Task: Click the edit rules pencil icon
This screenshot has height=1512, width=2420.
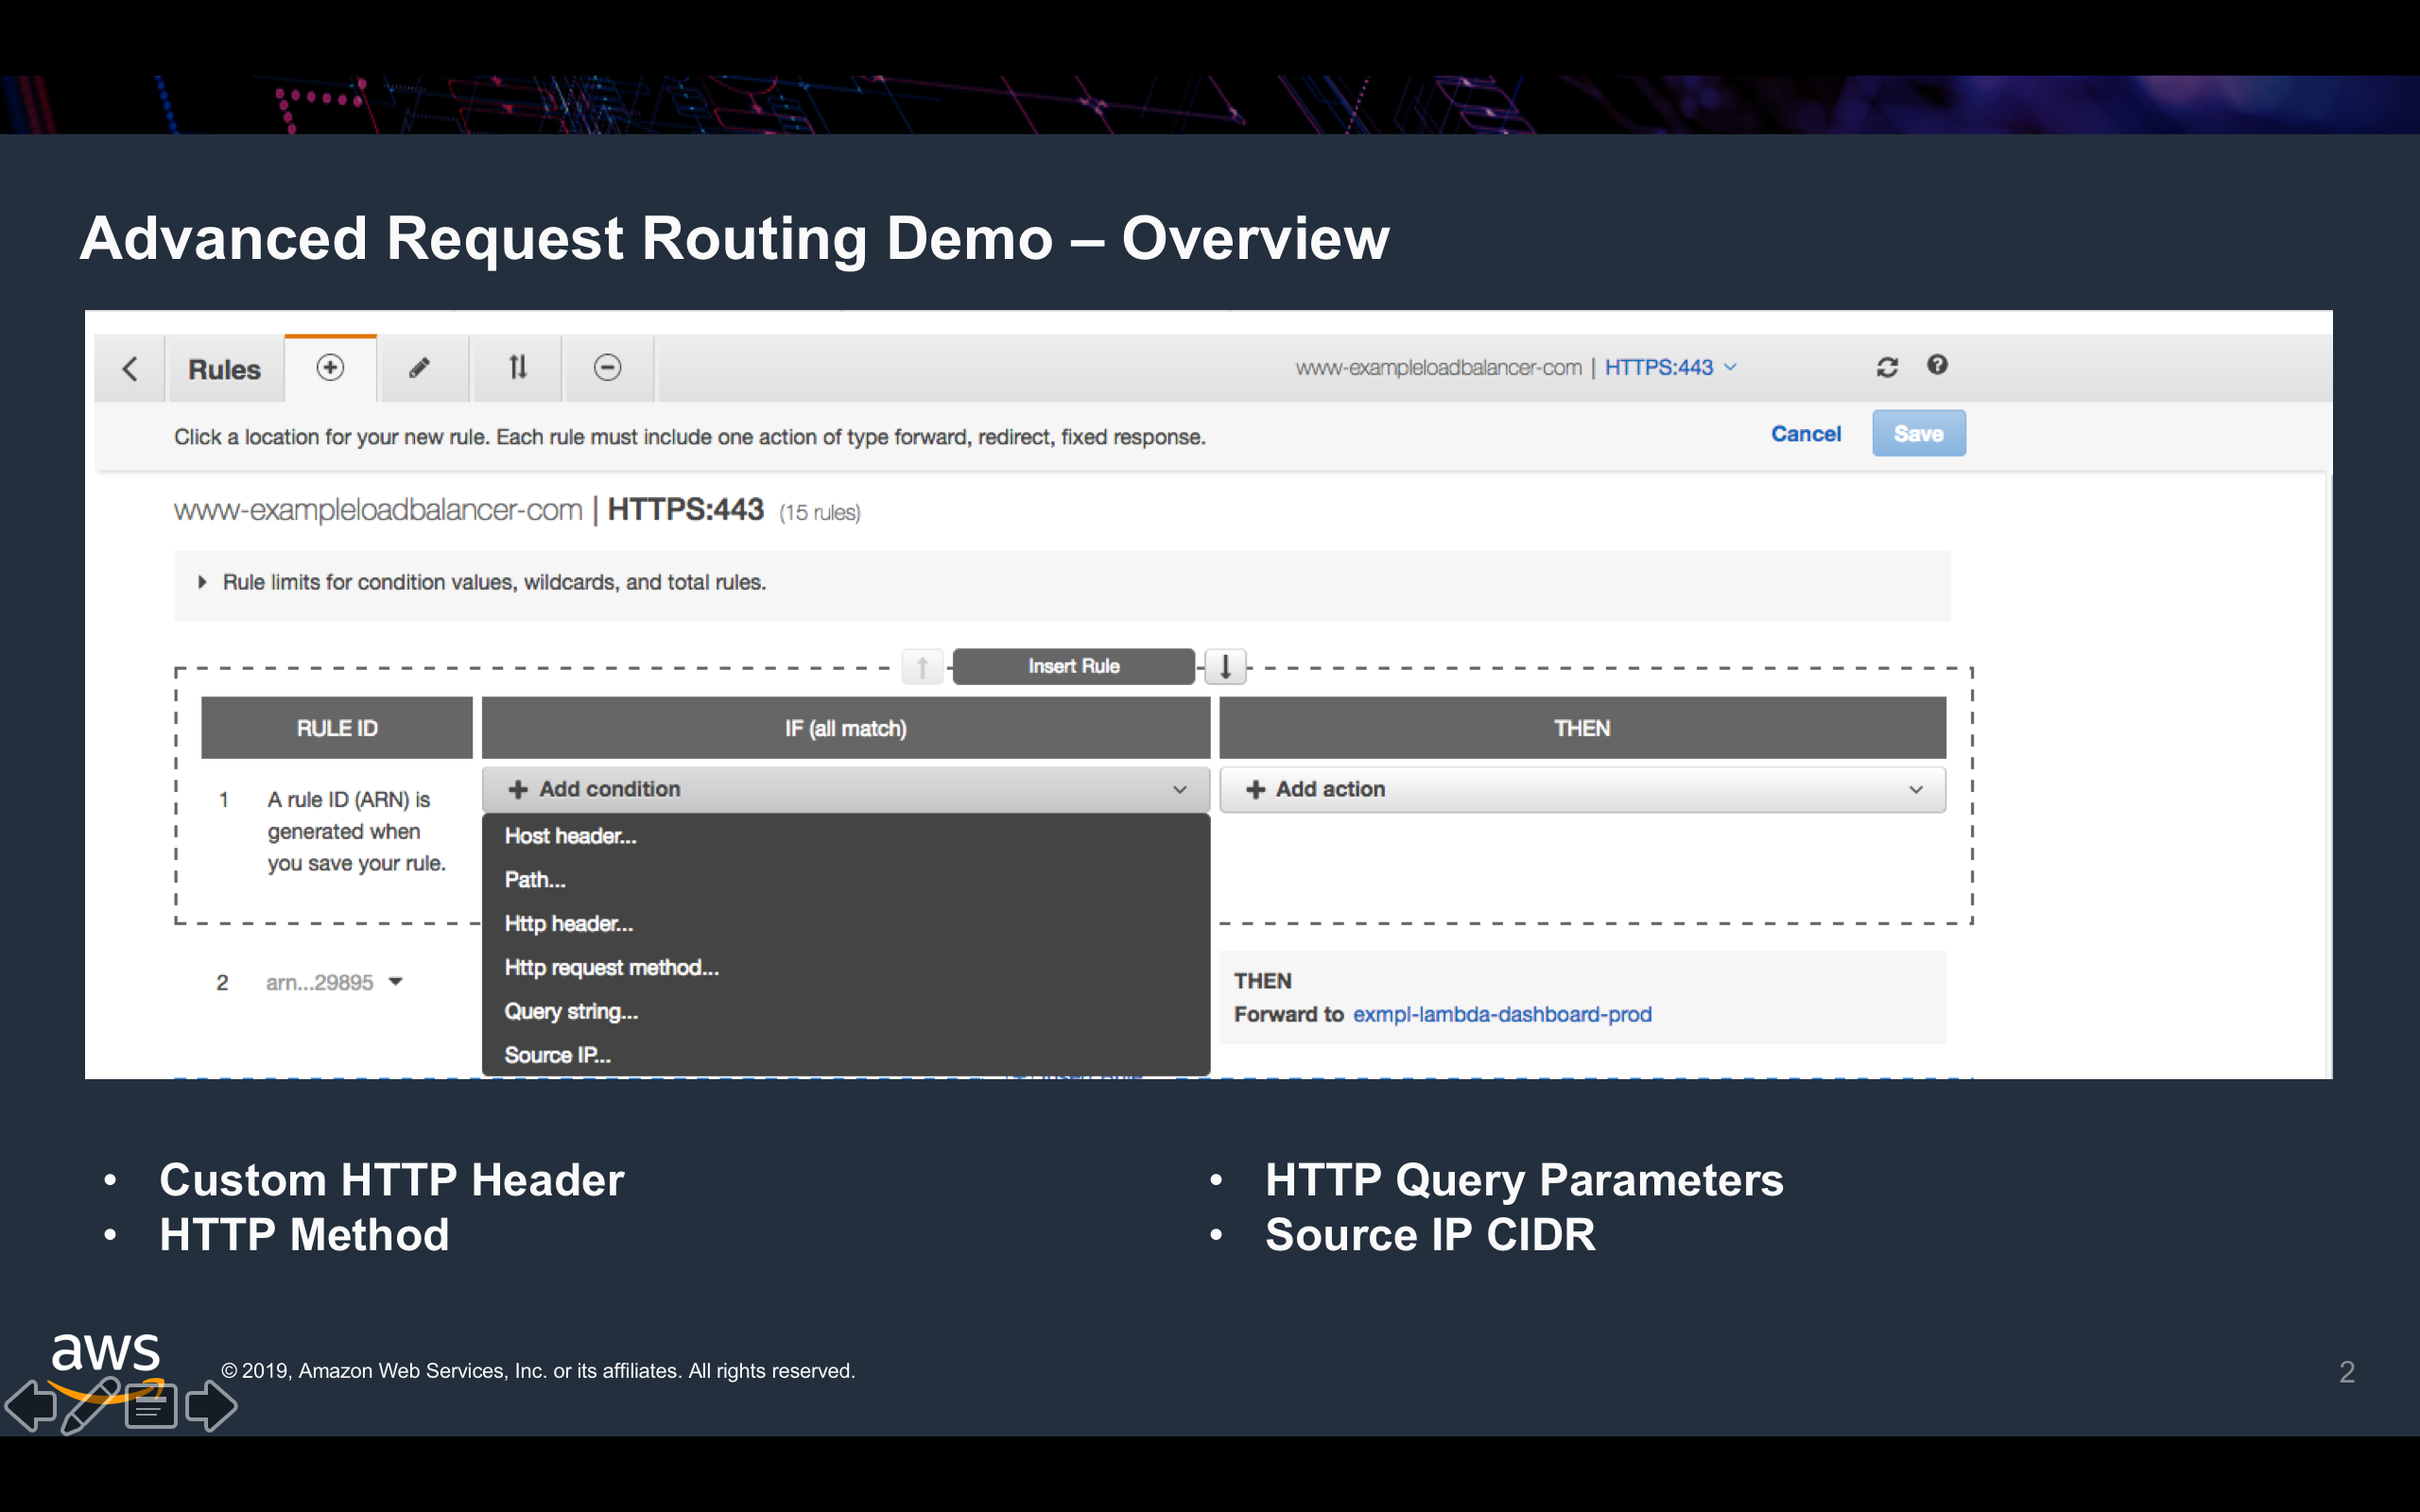Action: pyautogui.click(x=420, y=368)
